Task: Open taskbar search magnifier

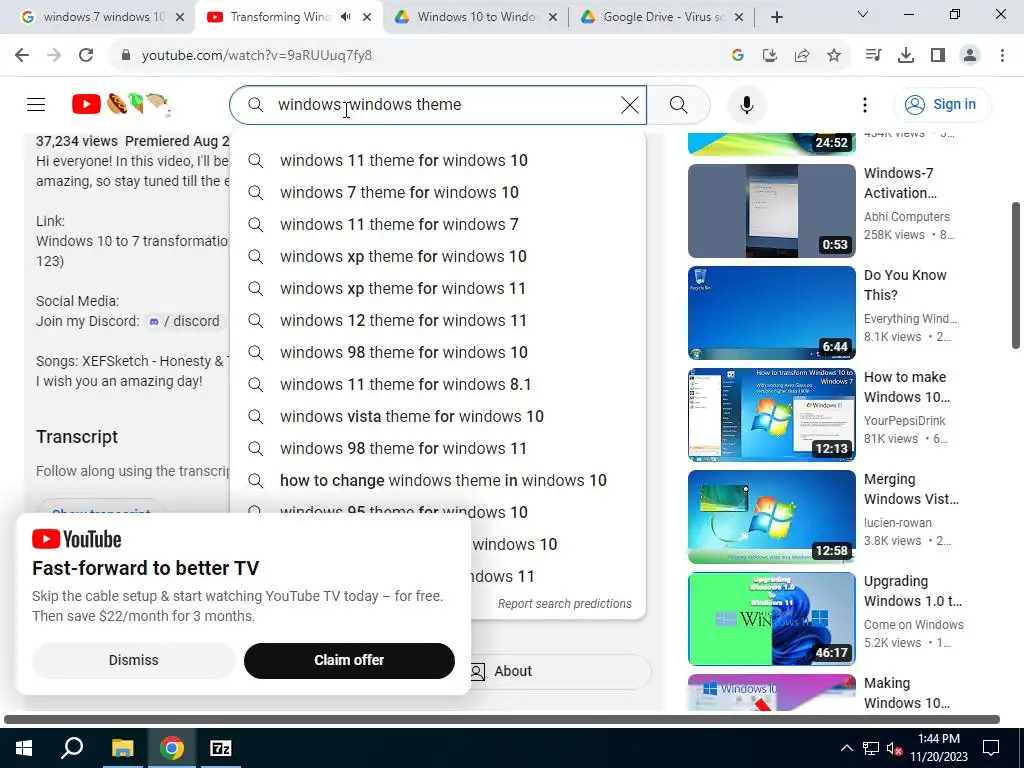Action: [72, 748]
